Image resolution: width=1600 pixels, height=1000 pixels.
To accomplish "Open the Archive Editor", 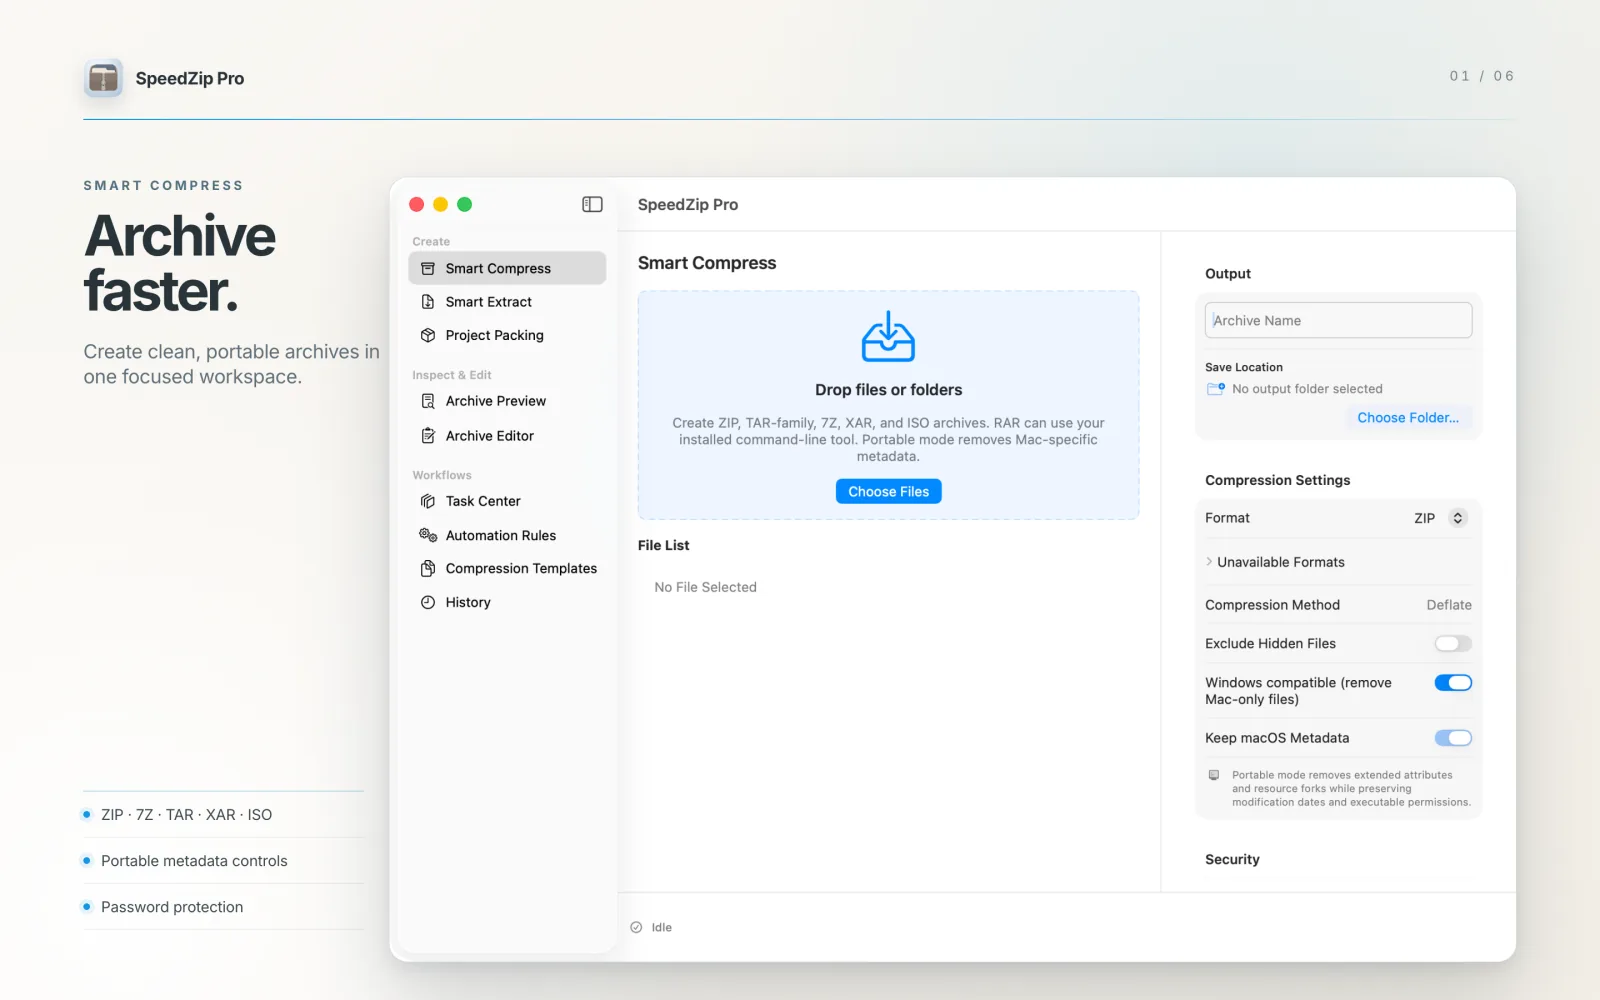I will [507, 436].
